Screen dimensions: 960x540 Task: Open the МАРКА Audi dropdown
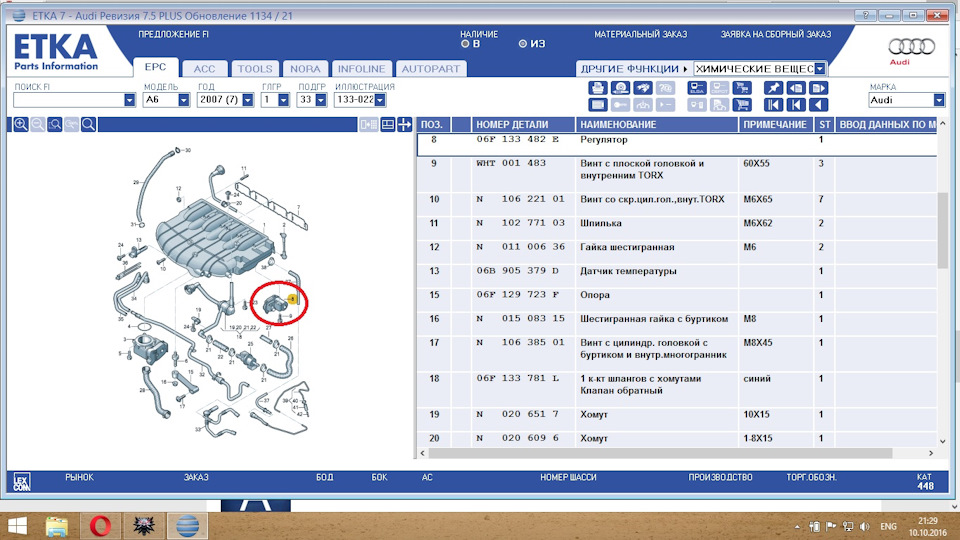(x=939, y=100)
